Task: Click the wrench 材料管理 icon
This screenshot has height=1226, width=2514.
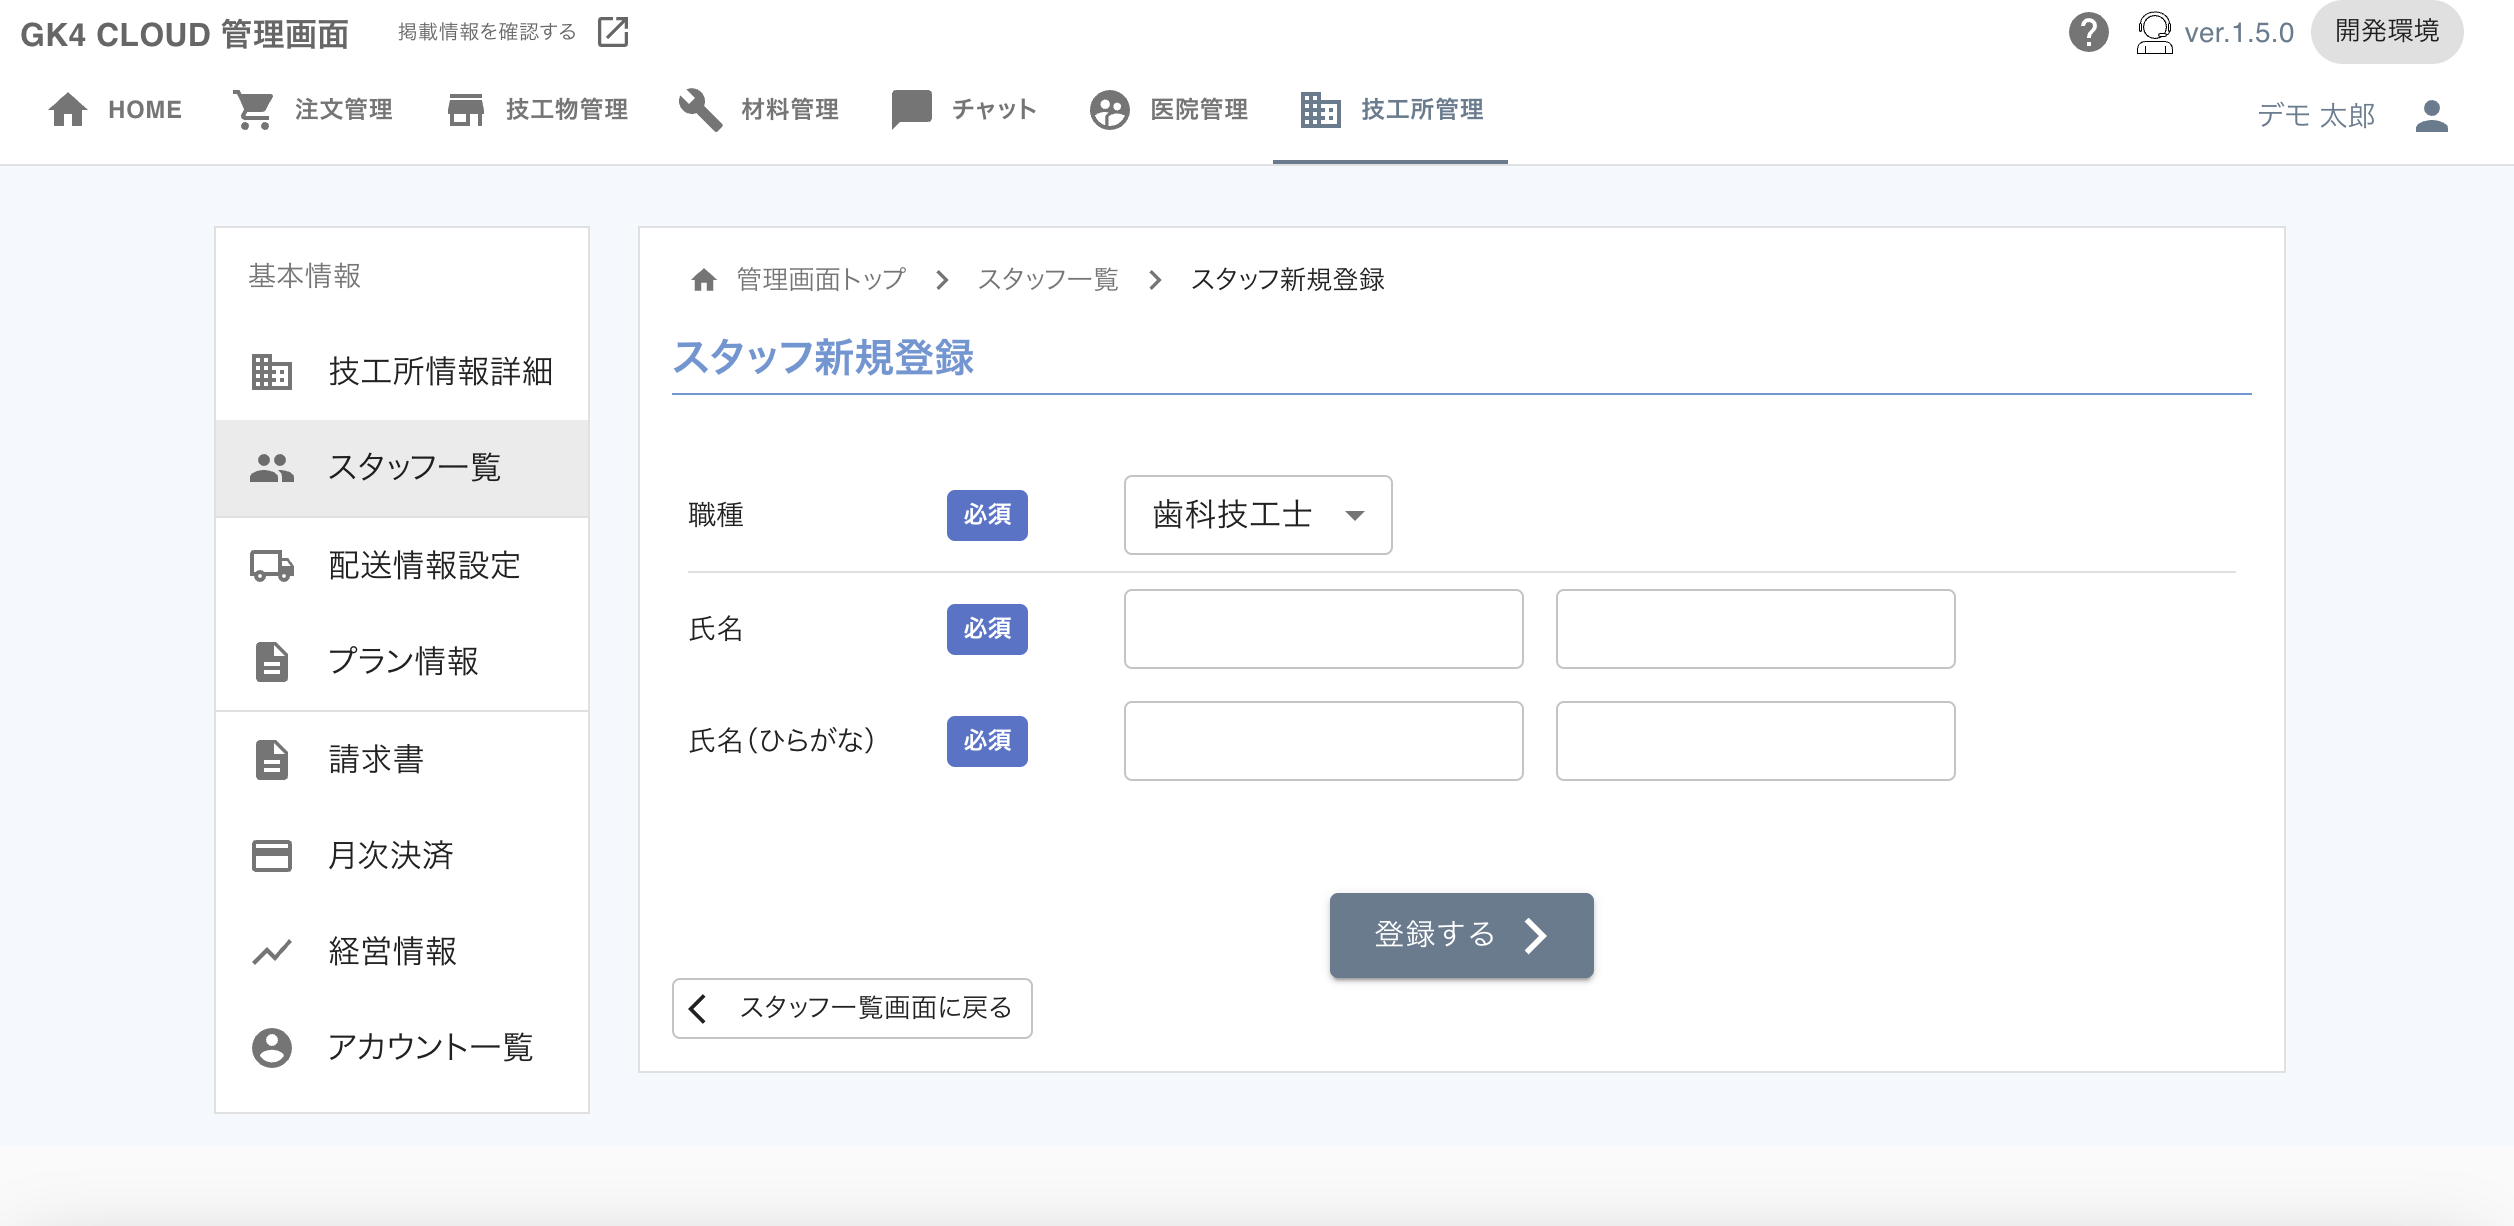Action: pos(700,110)
